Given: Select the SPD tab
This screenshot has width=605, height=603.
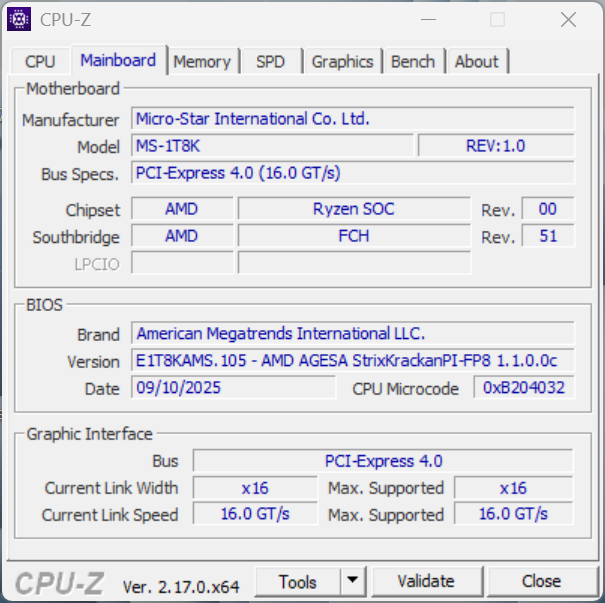Looking at the screenshot, I should 270,61.
